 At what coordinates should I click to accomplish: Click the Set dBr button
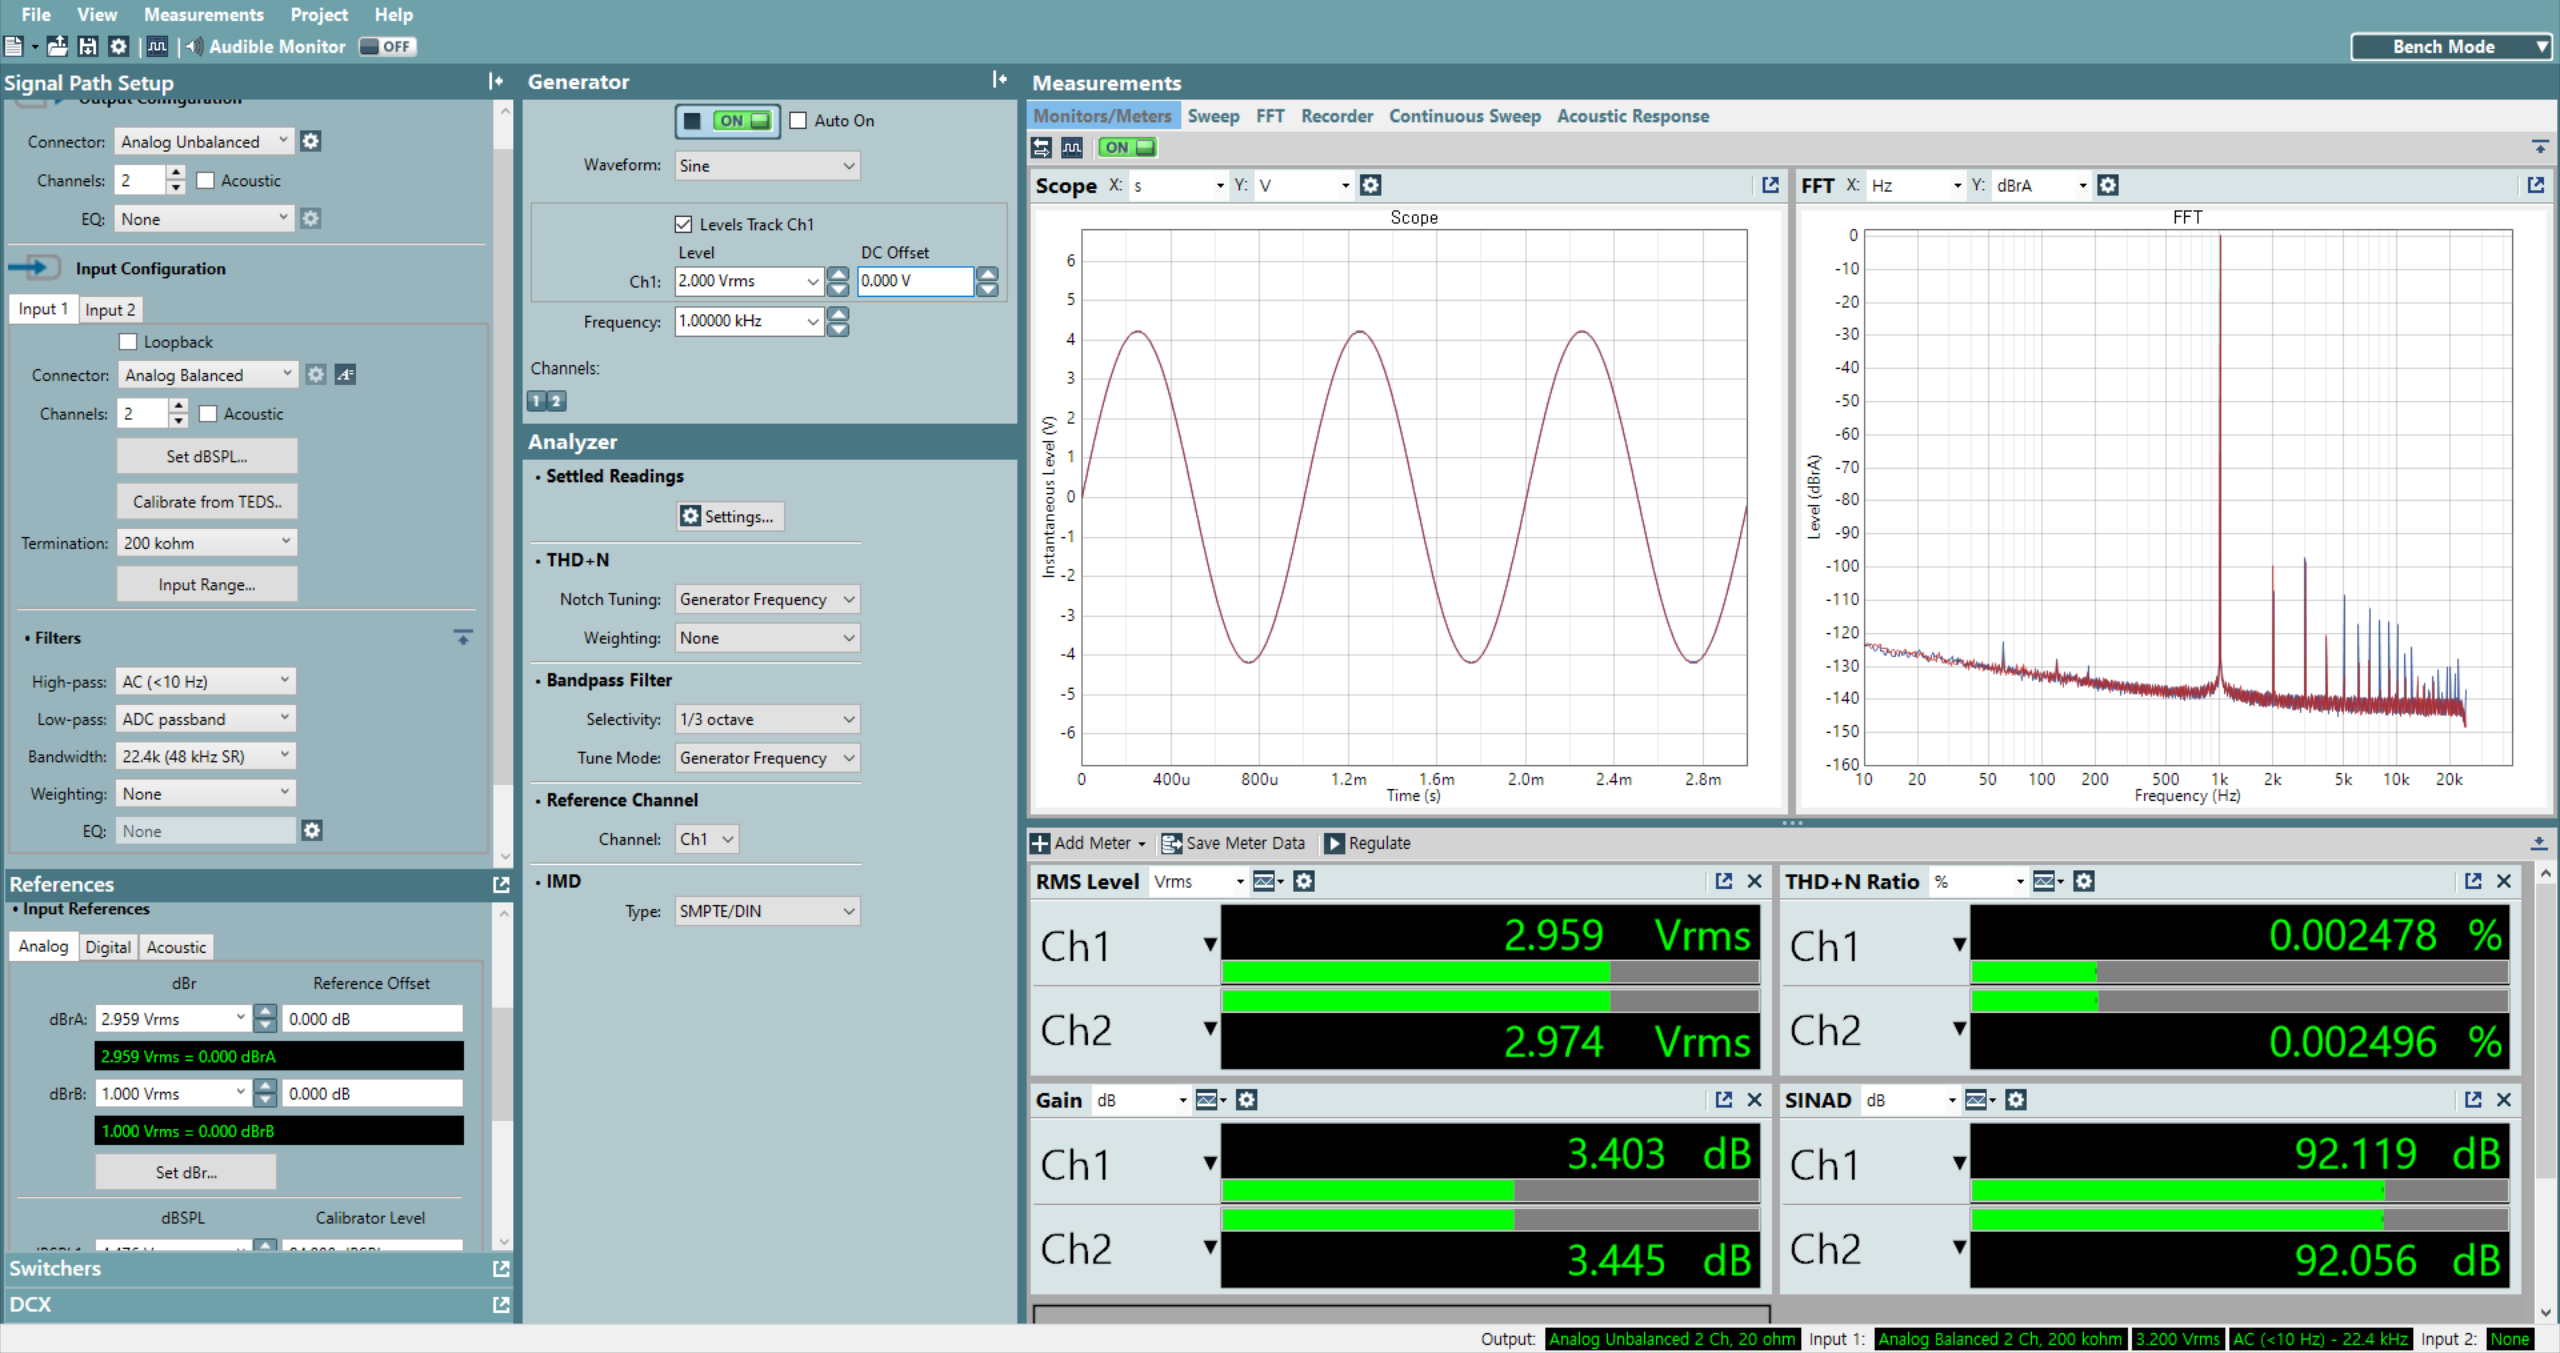[186, 1172]
